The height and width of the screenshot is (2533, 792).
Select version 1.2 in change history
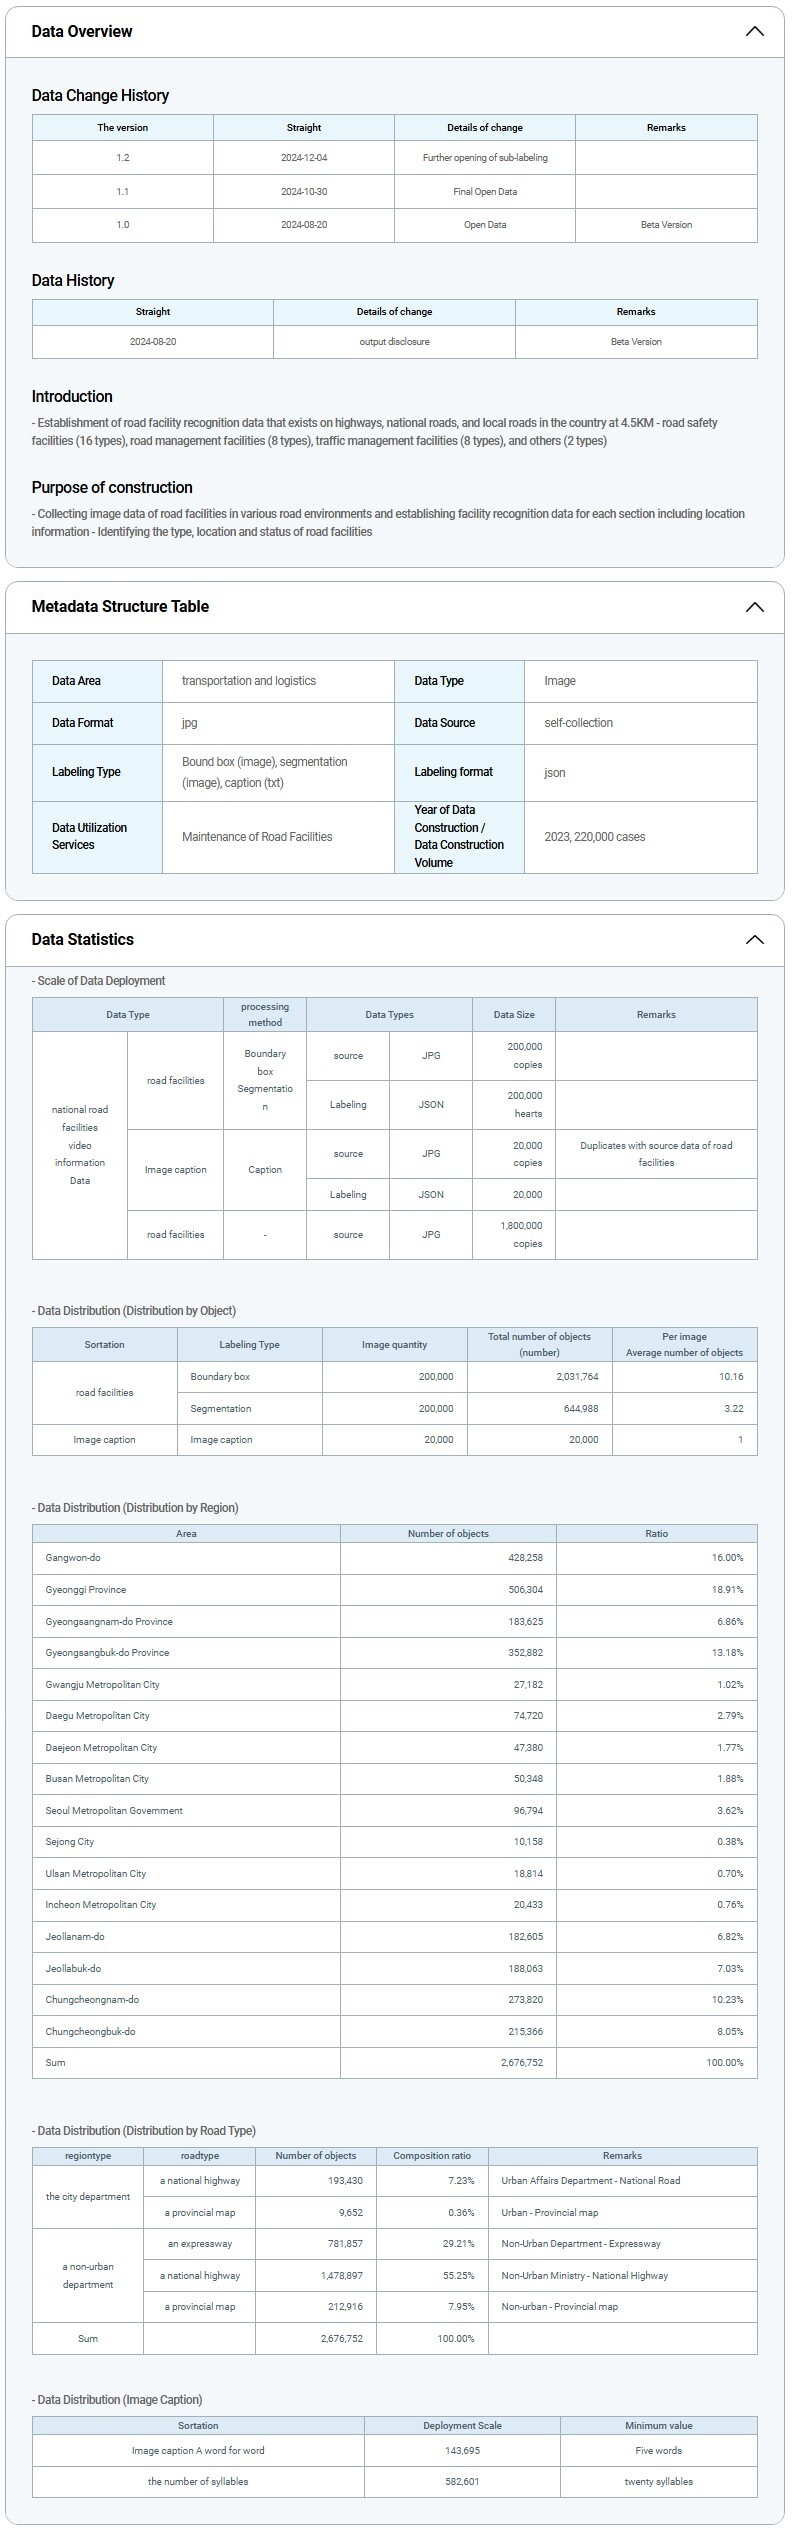[x=122, y=158]
